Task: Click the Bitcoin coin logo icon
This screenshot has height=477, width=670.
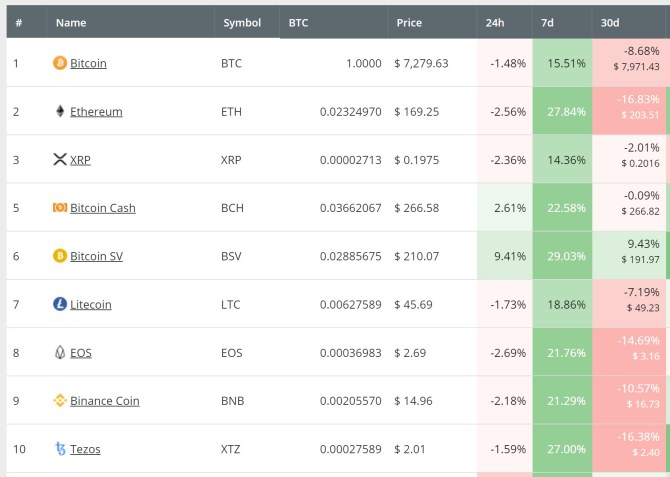Action: pos(60,63)
